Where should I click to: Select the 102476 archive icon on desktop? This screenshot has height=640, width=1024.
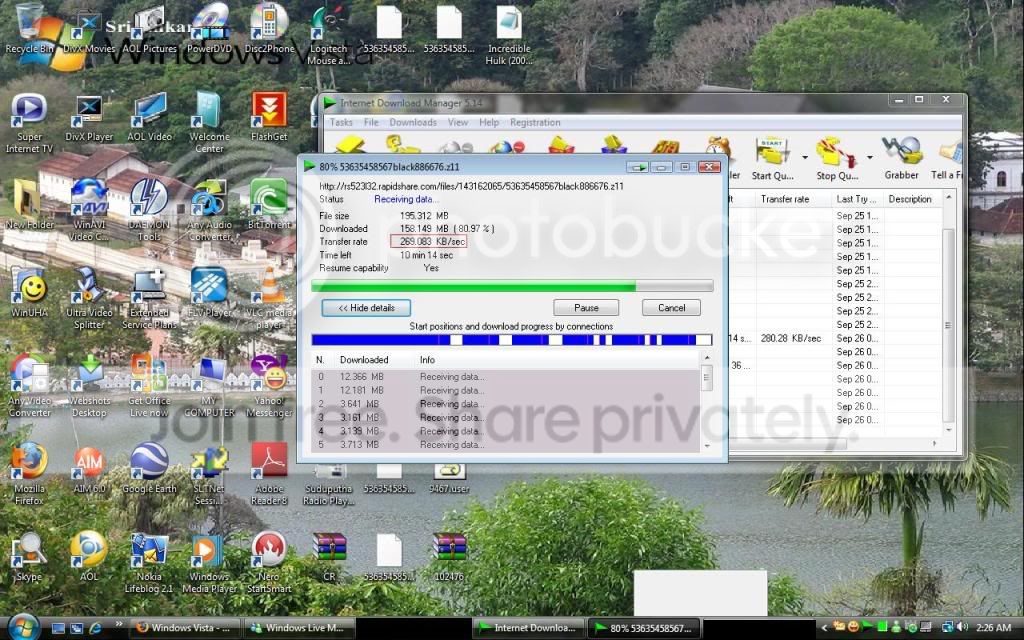(449, 558)
